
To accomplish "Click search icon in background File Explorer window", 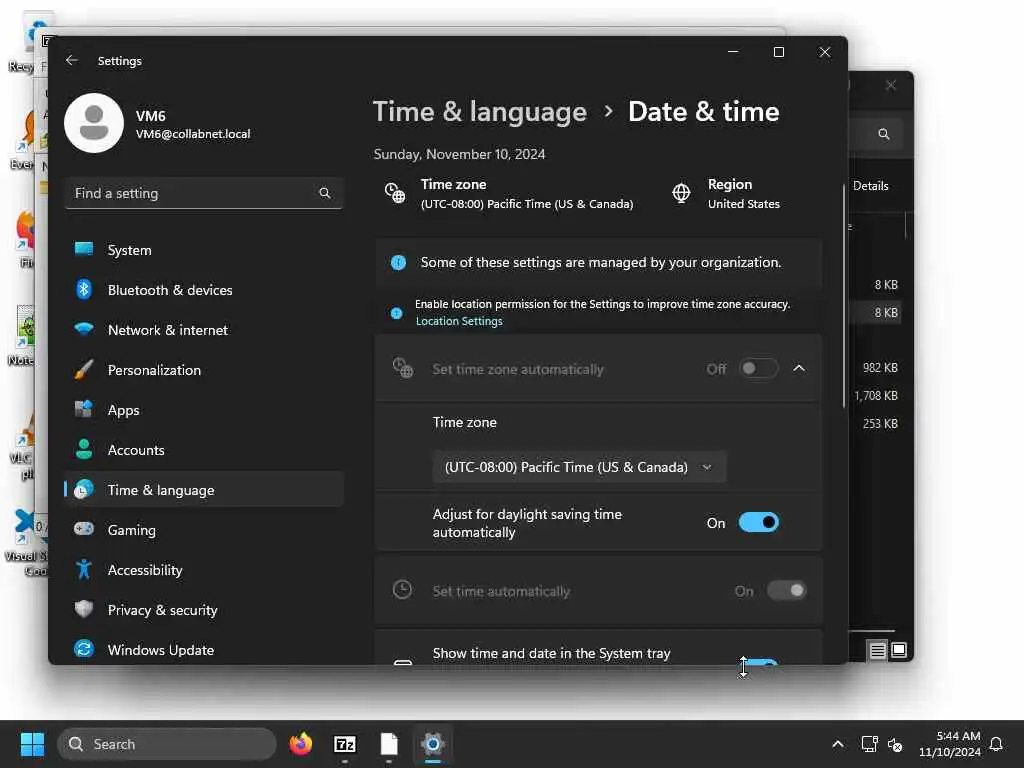I will [884, 134].
